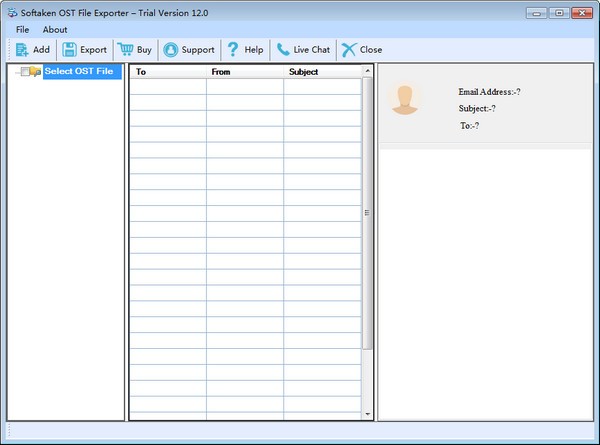Open the File menu
The image size is (600, 445).
tap(23, 29)
